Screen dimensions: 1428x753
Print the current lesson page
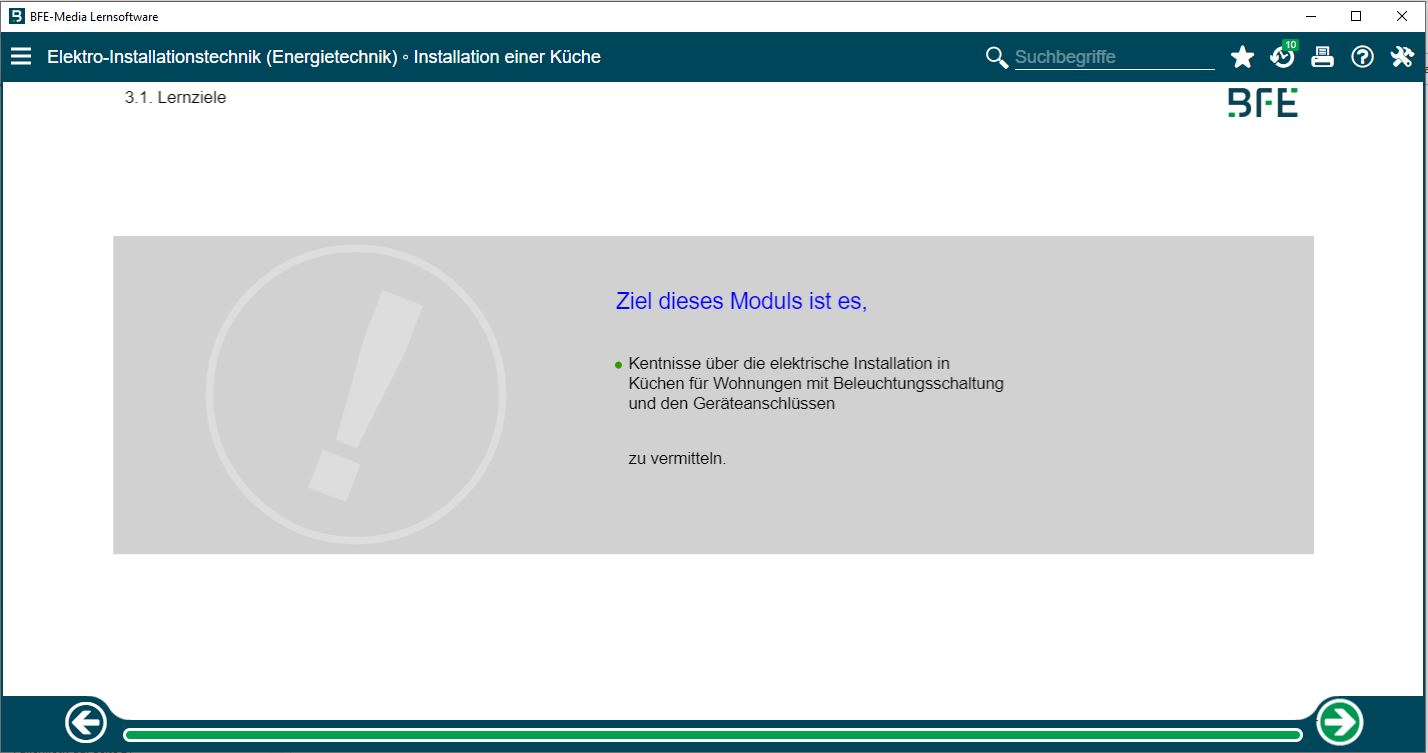coord(1322,57)
